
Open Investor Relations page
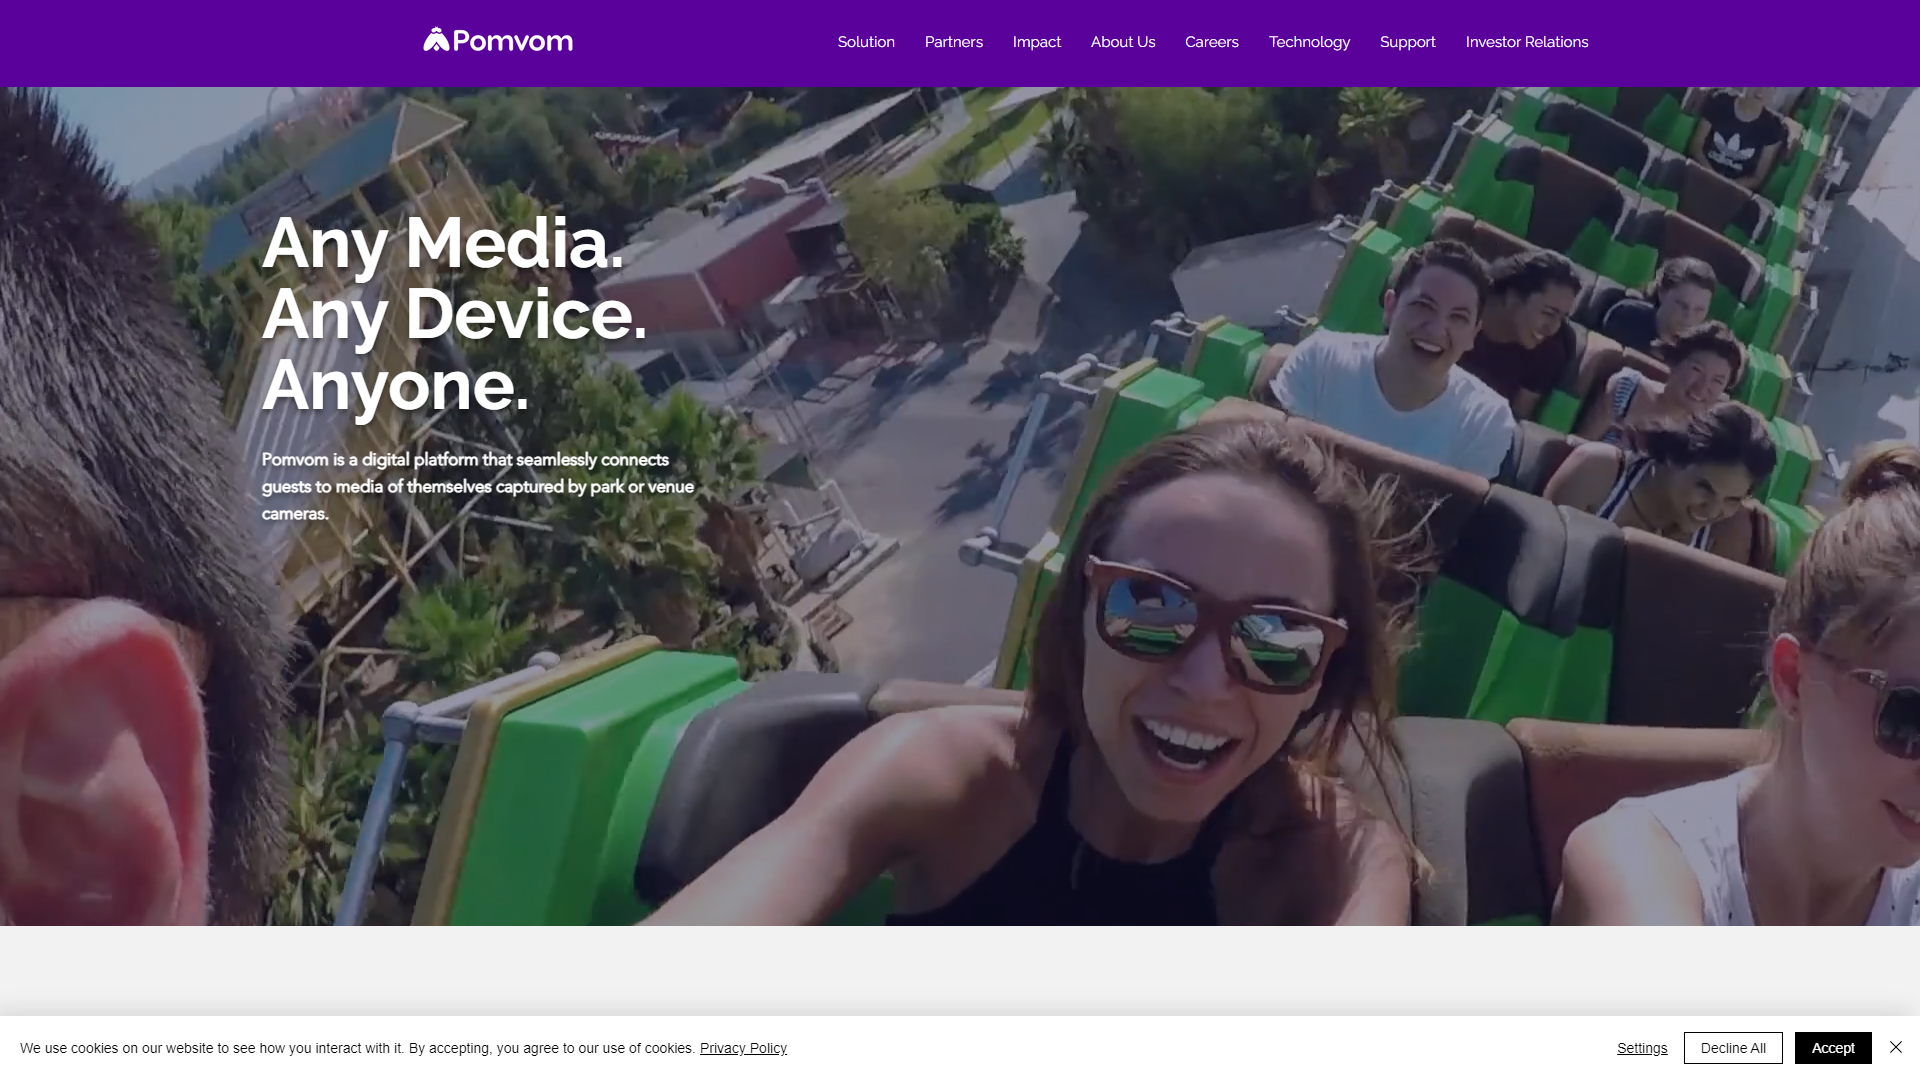(x=1526, y=42)
